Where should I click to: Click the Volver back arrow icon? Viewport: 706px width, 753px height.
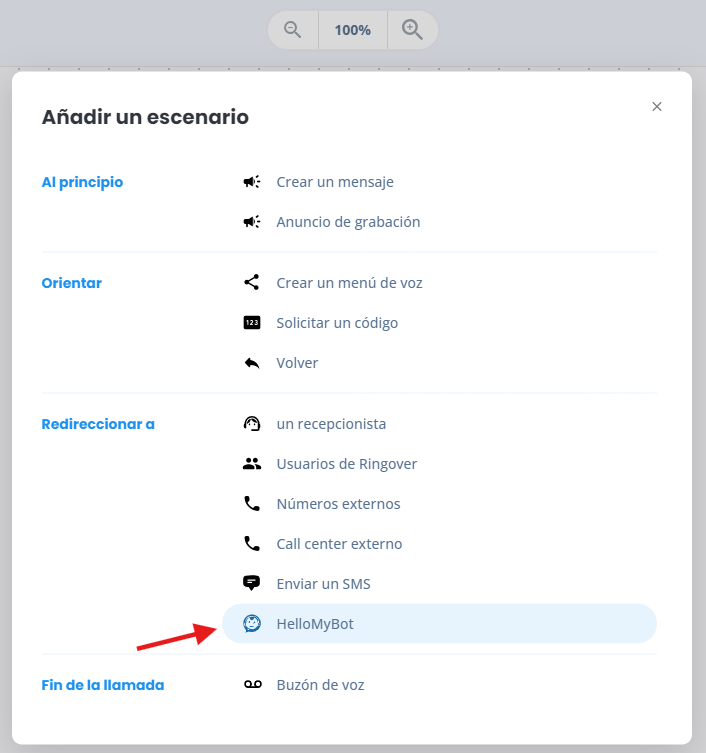click(252, 363)
